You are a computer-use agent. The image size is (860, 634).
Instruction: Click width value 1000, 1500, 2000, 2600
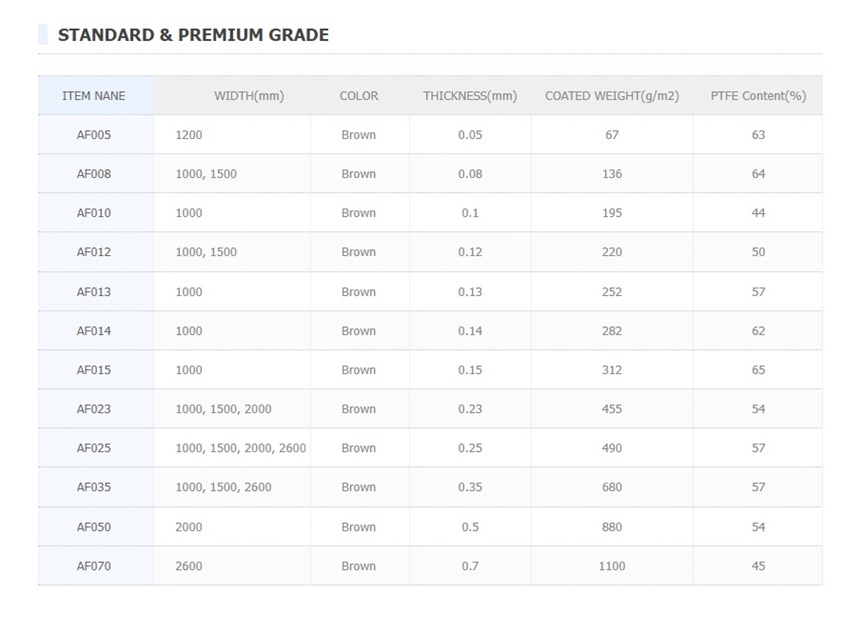coord(241,448)
